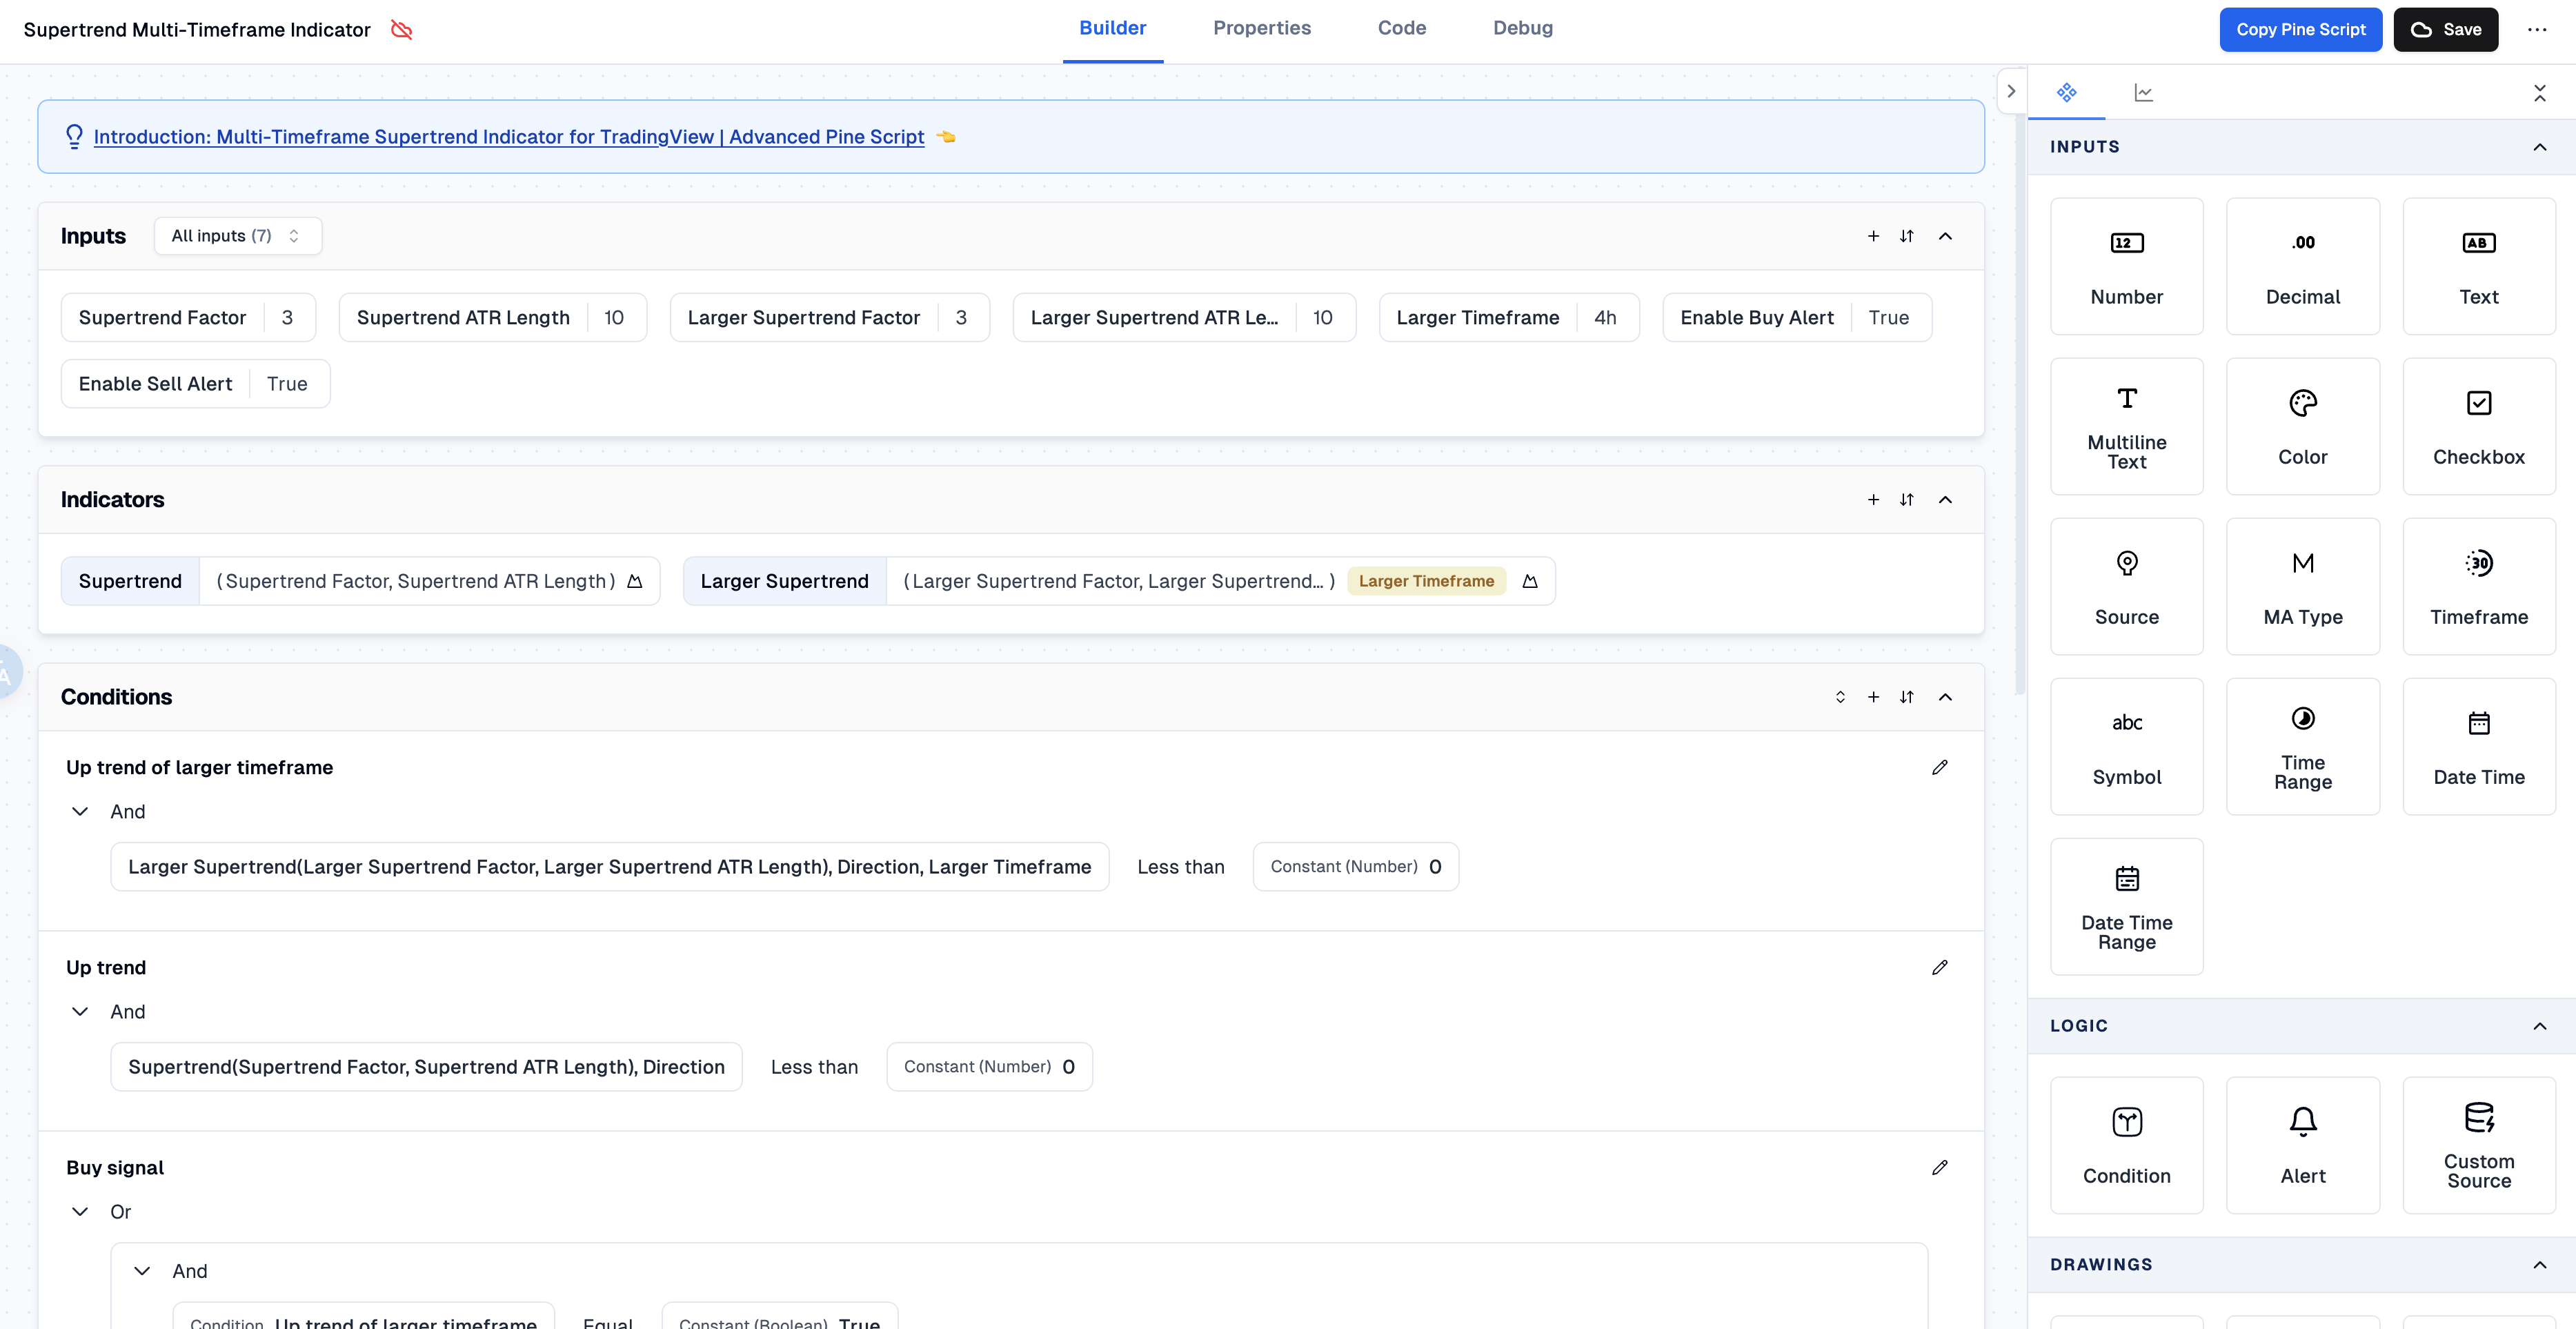Add a Condition logic block
Viewport: 2576px width, 1329px height.
[2126, 1145]
